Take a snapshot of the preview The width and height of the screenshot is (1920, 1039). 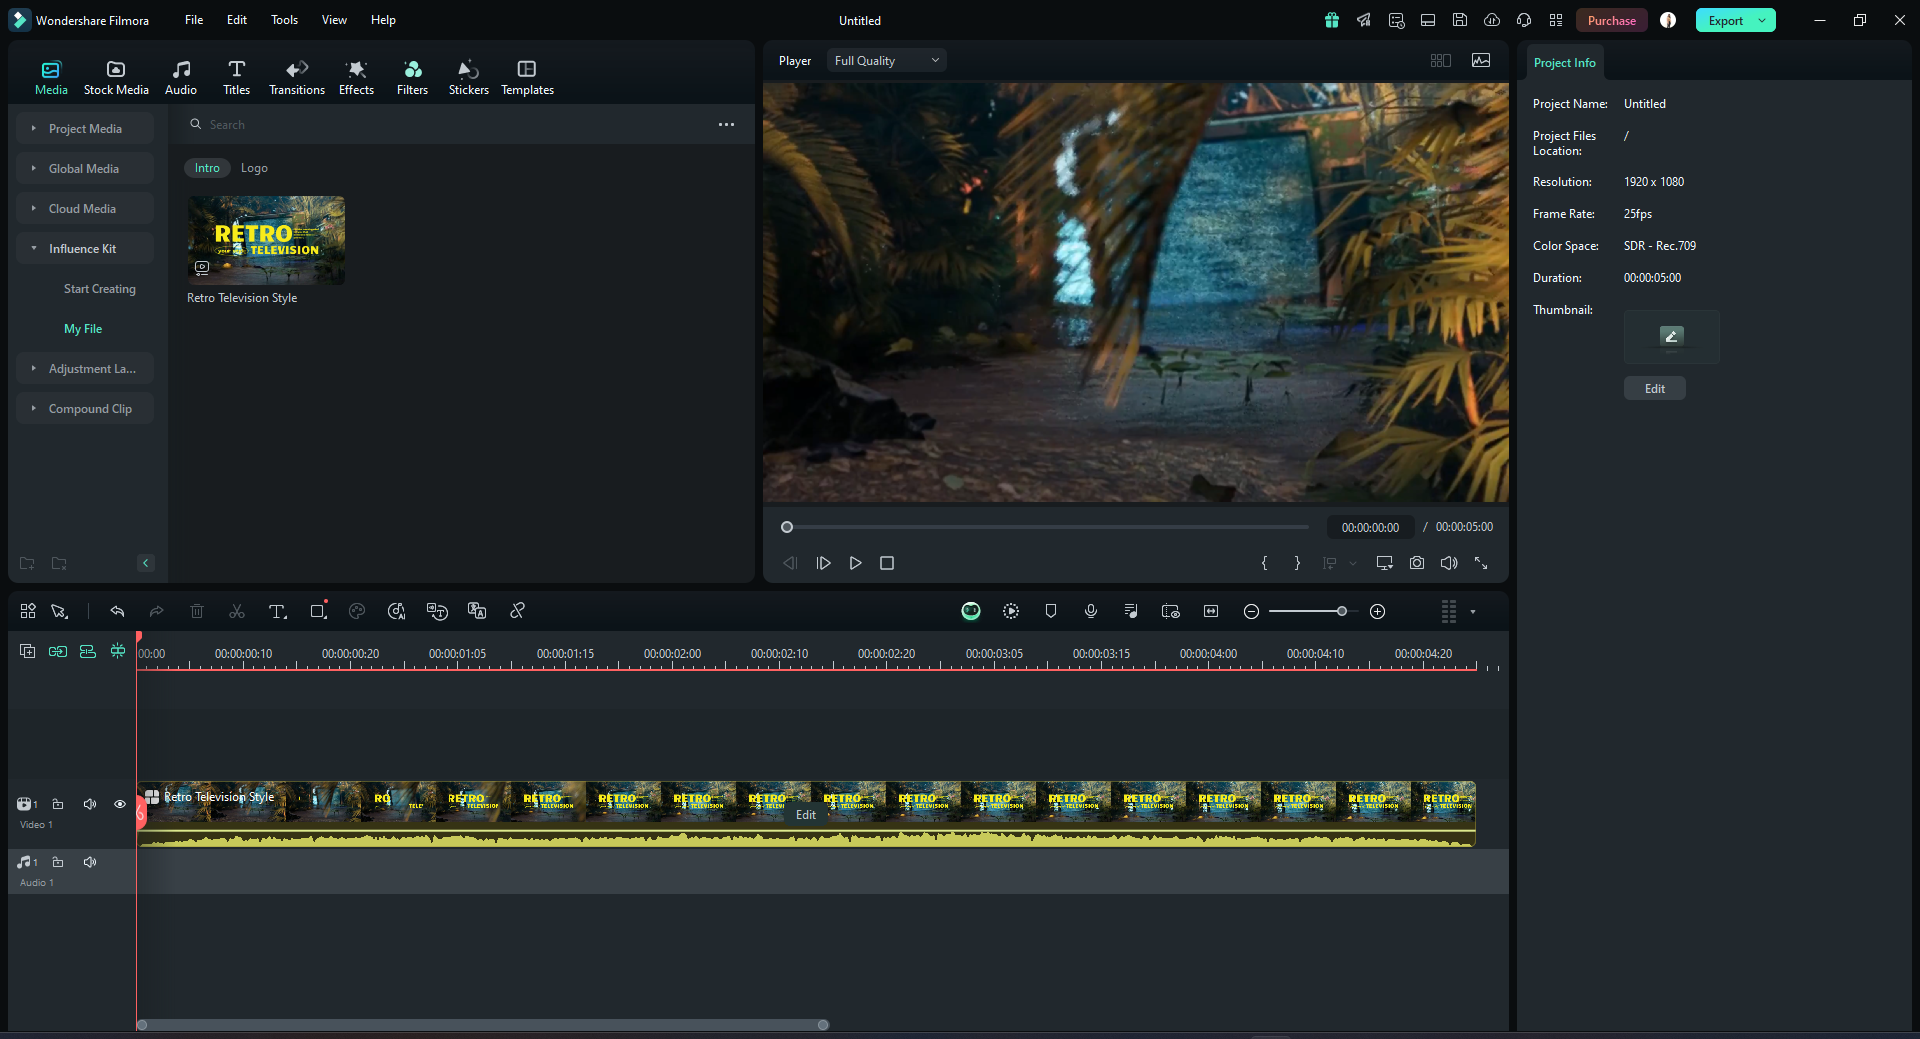(1417, 563)
